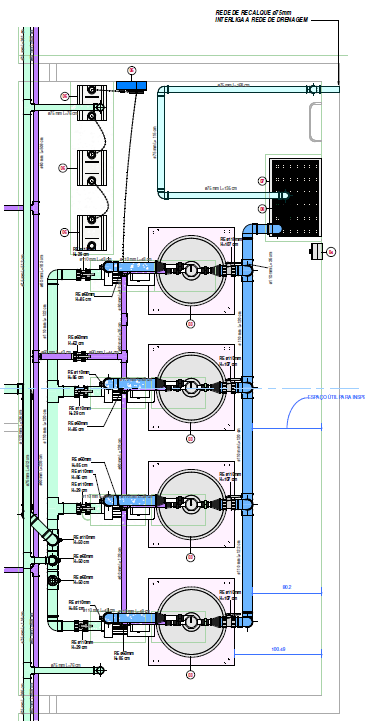The width and height of the screenshot is (365, 727).
Task: Select valve symbol on top right ø75 pipe
Action: pyautogui.click(x=314, y=89)
